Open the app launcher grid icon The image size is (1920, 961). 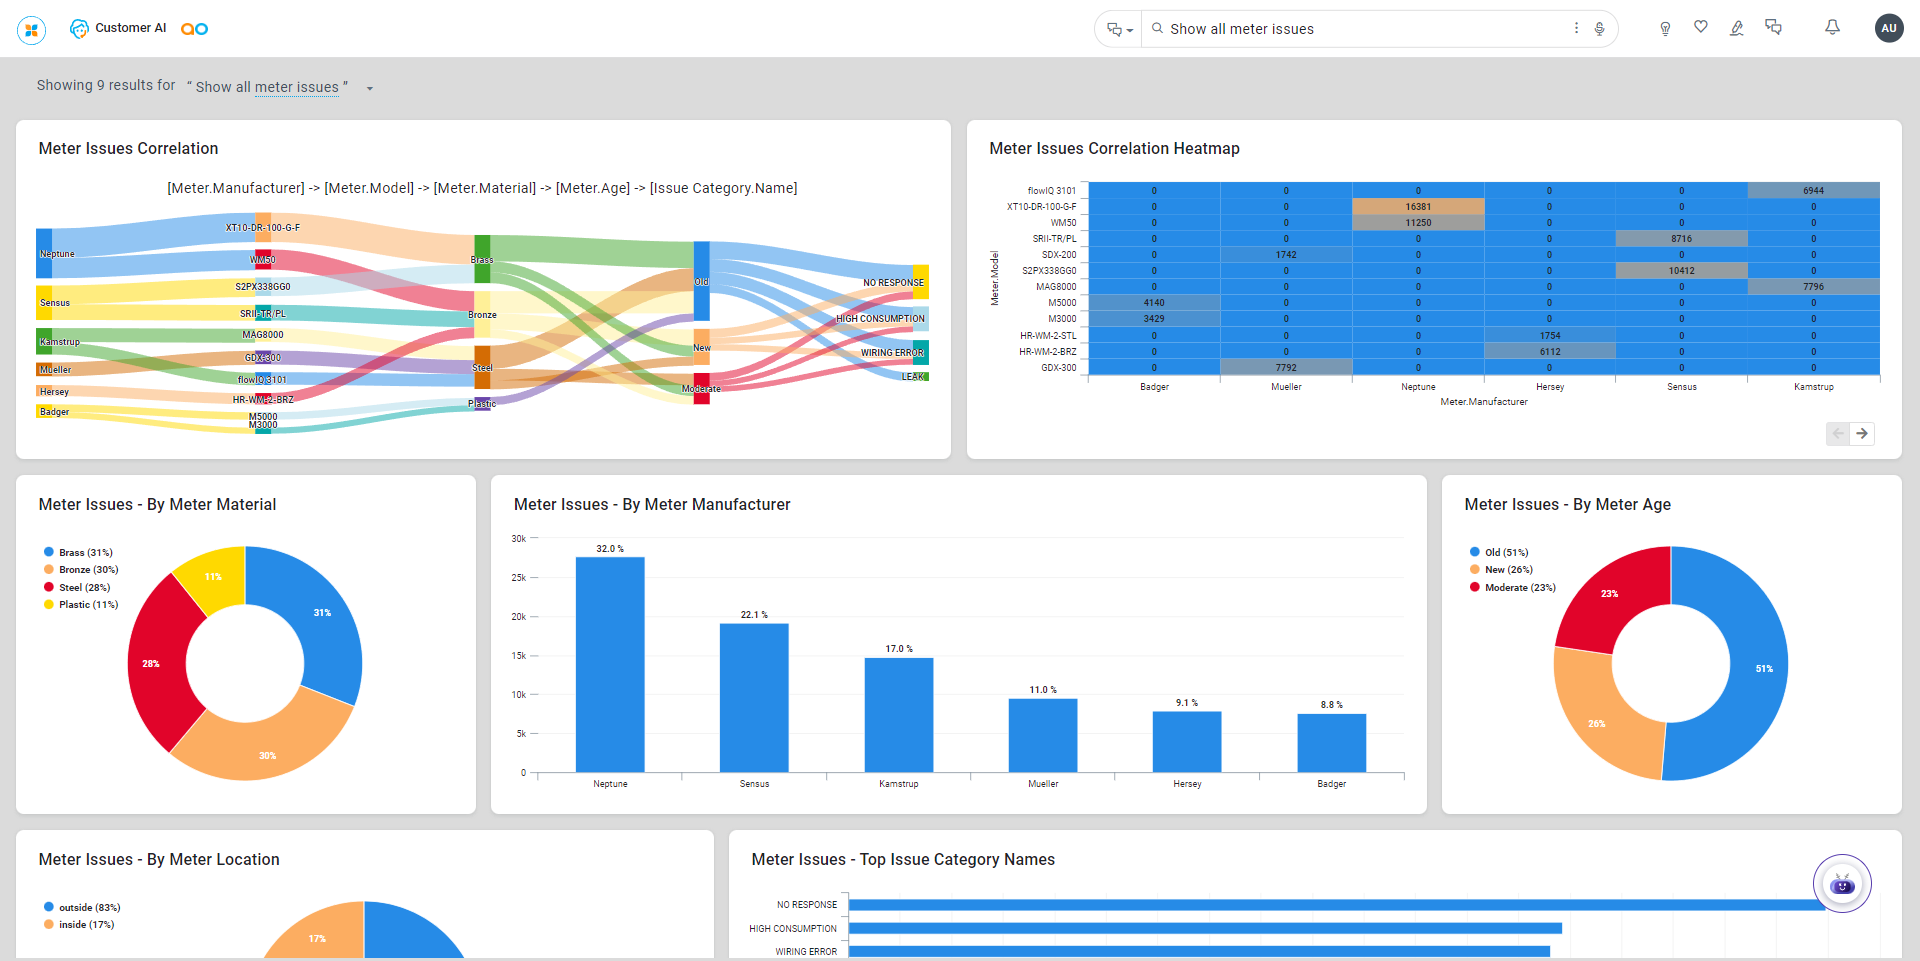(32, 30)
